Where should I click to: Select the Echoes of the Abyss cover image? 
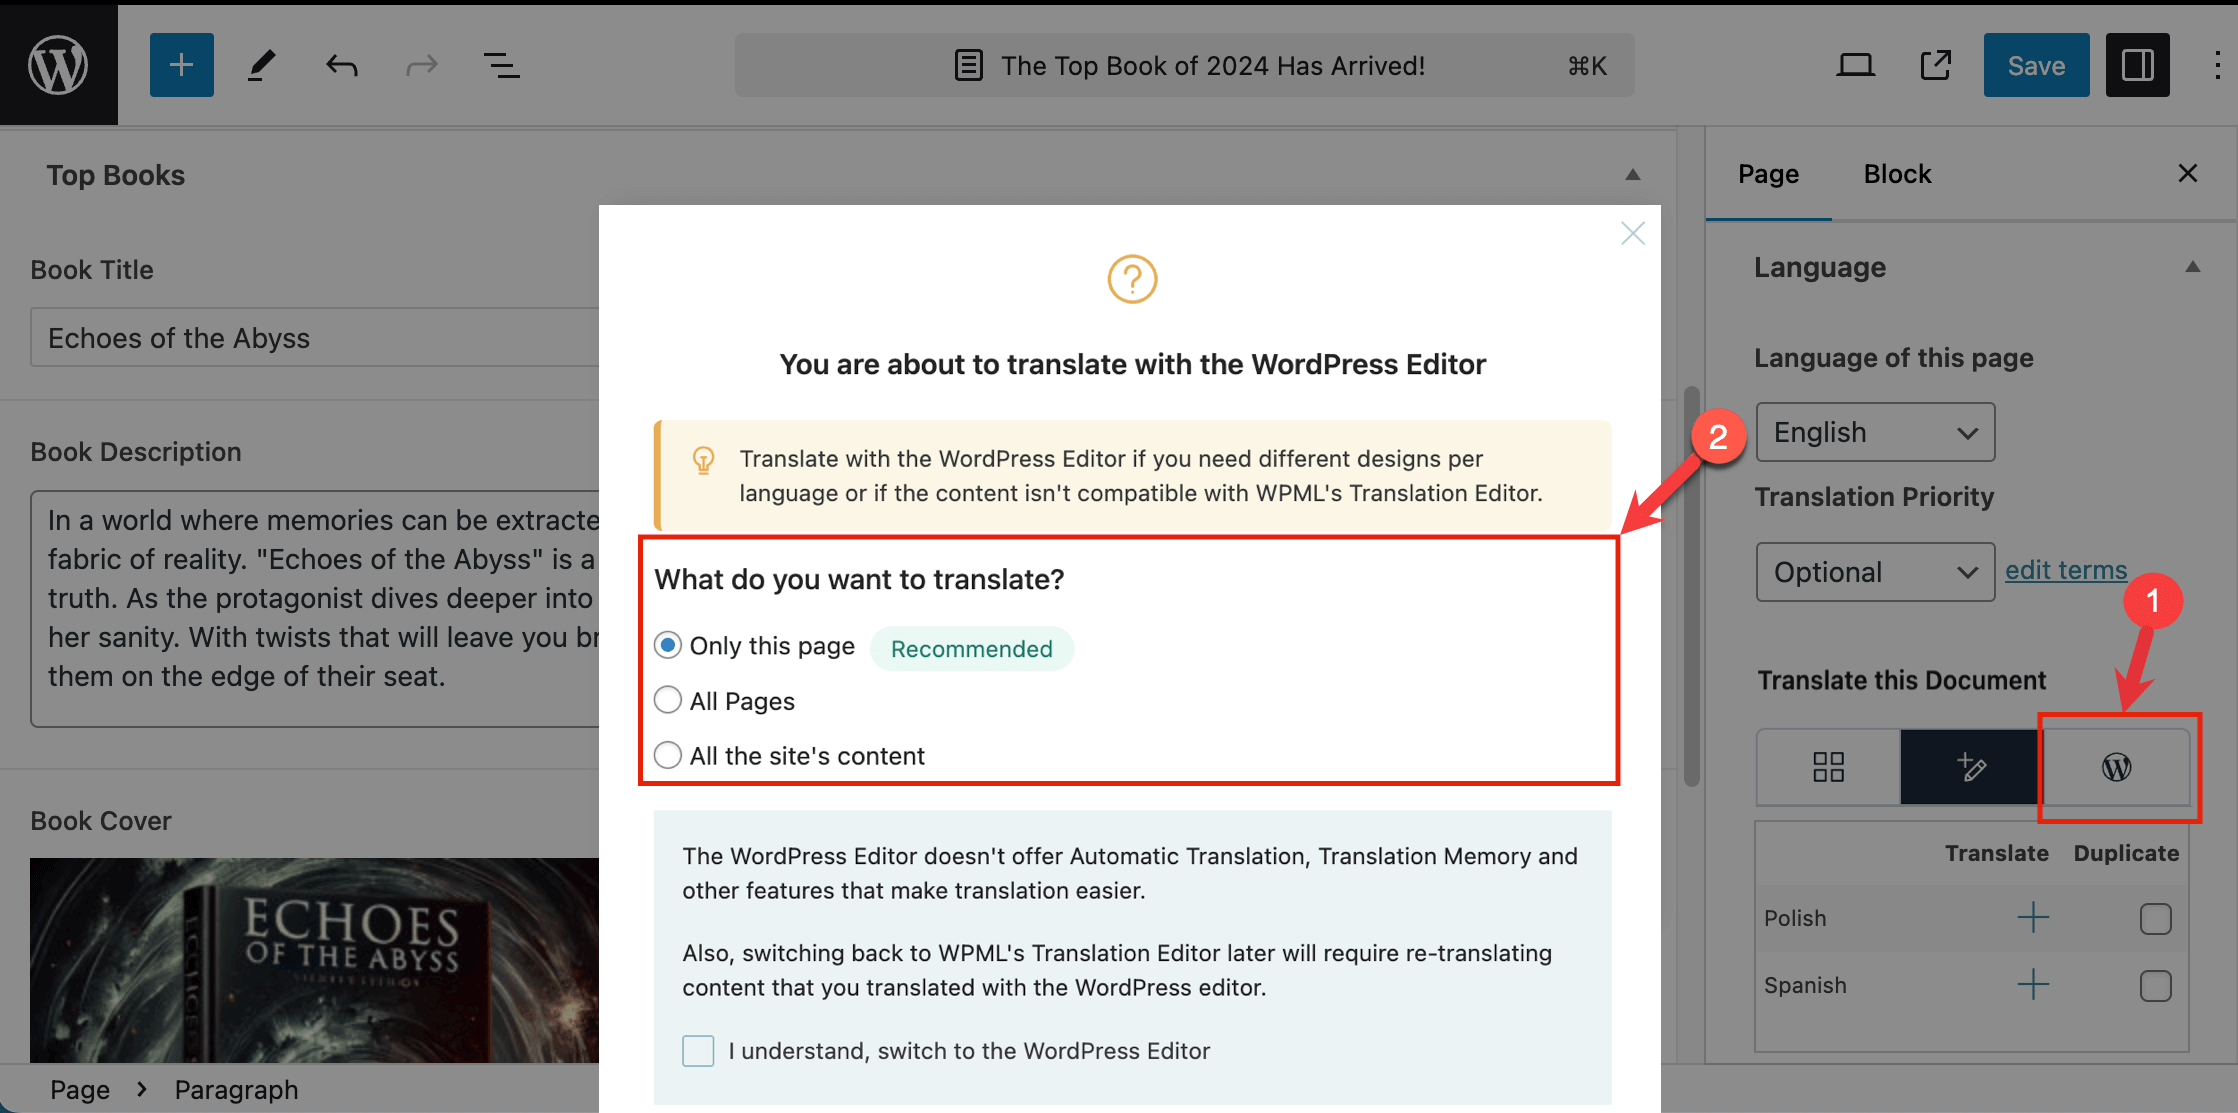click(x=314, y=960)
